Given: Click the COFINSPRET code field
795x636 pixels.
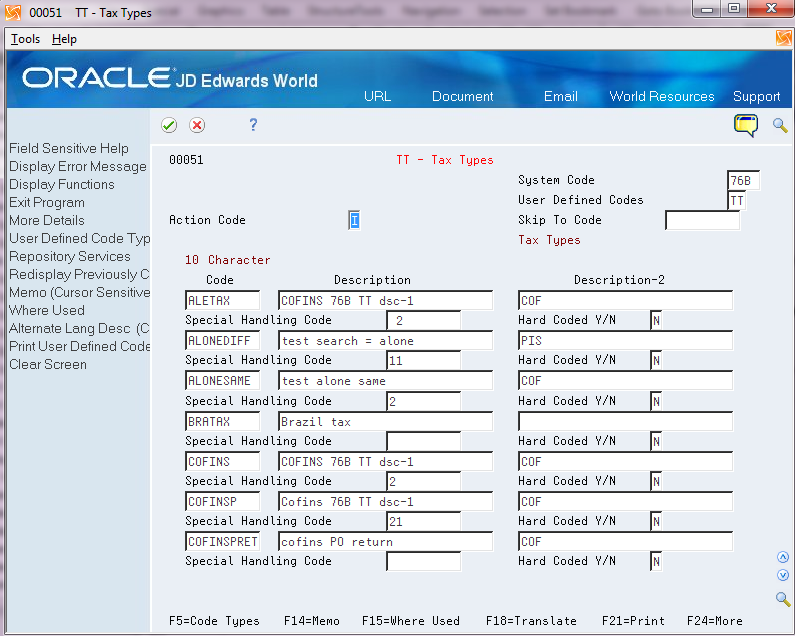Looking at the screenshot, I should (223, 541).
